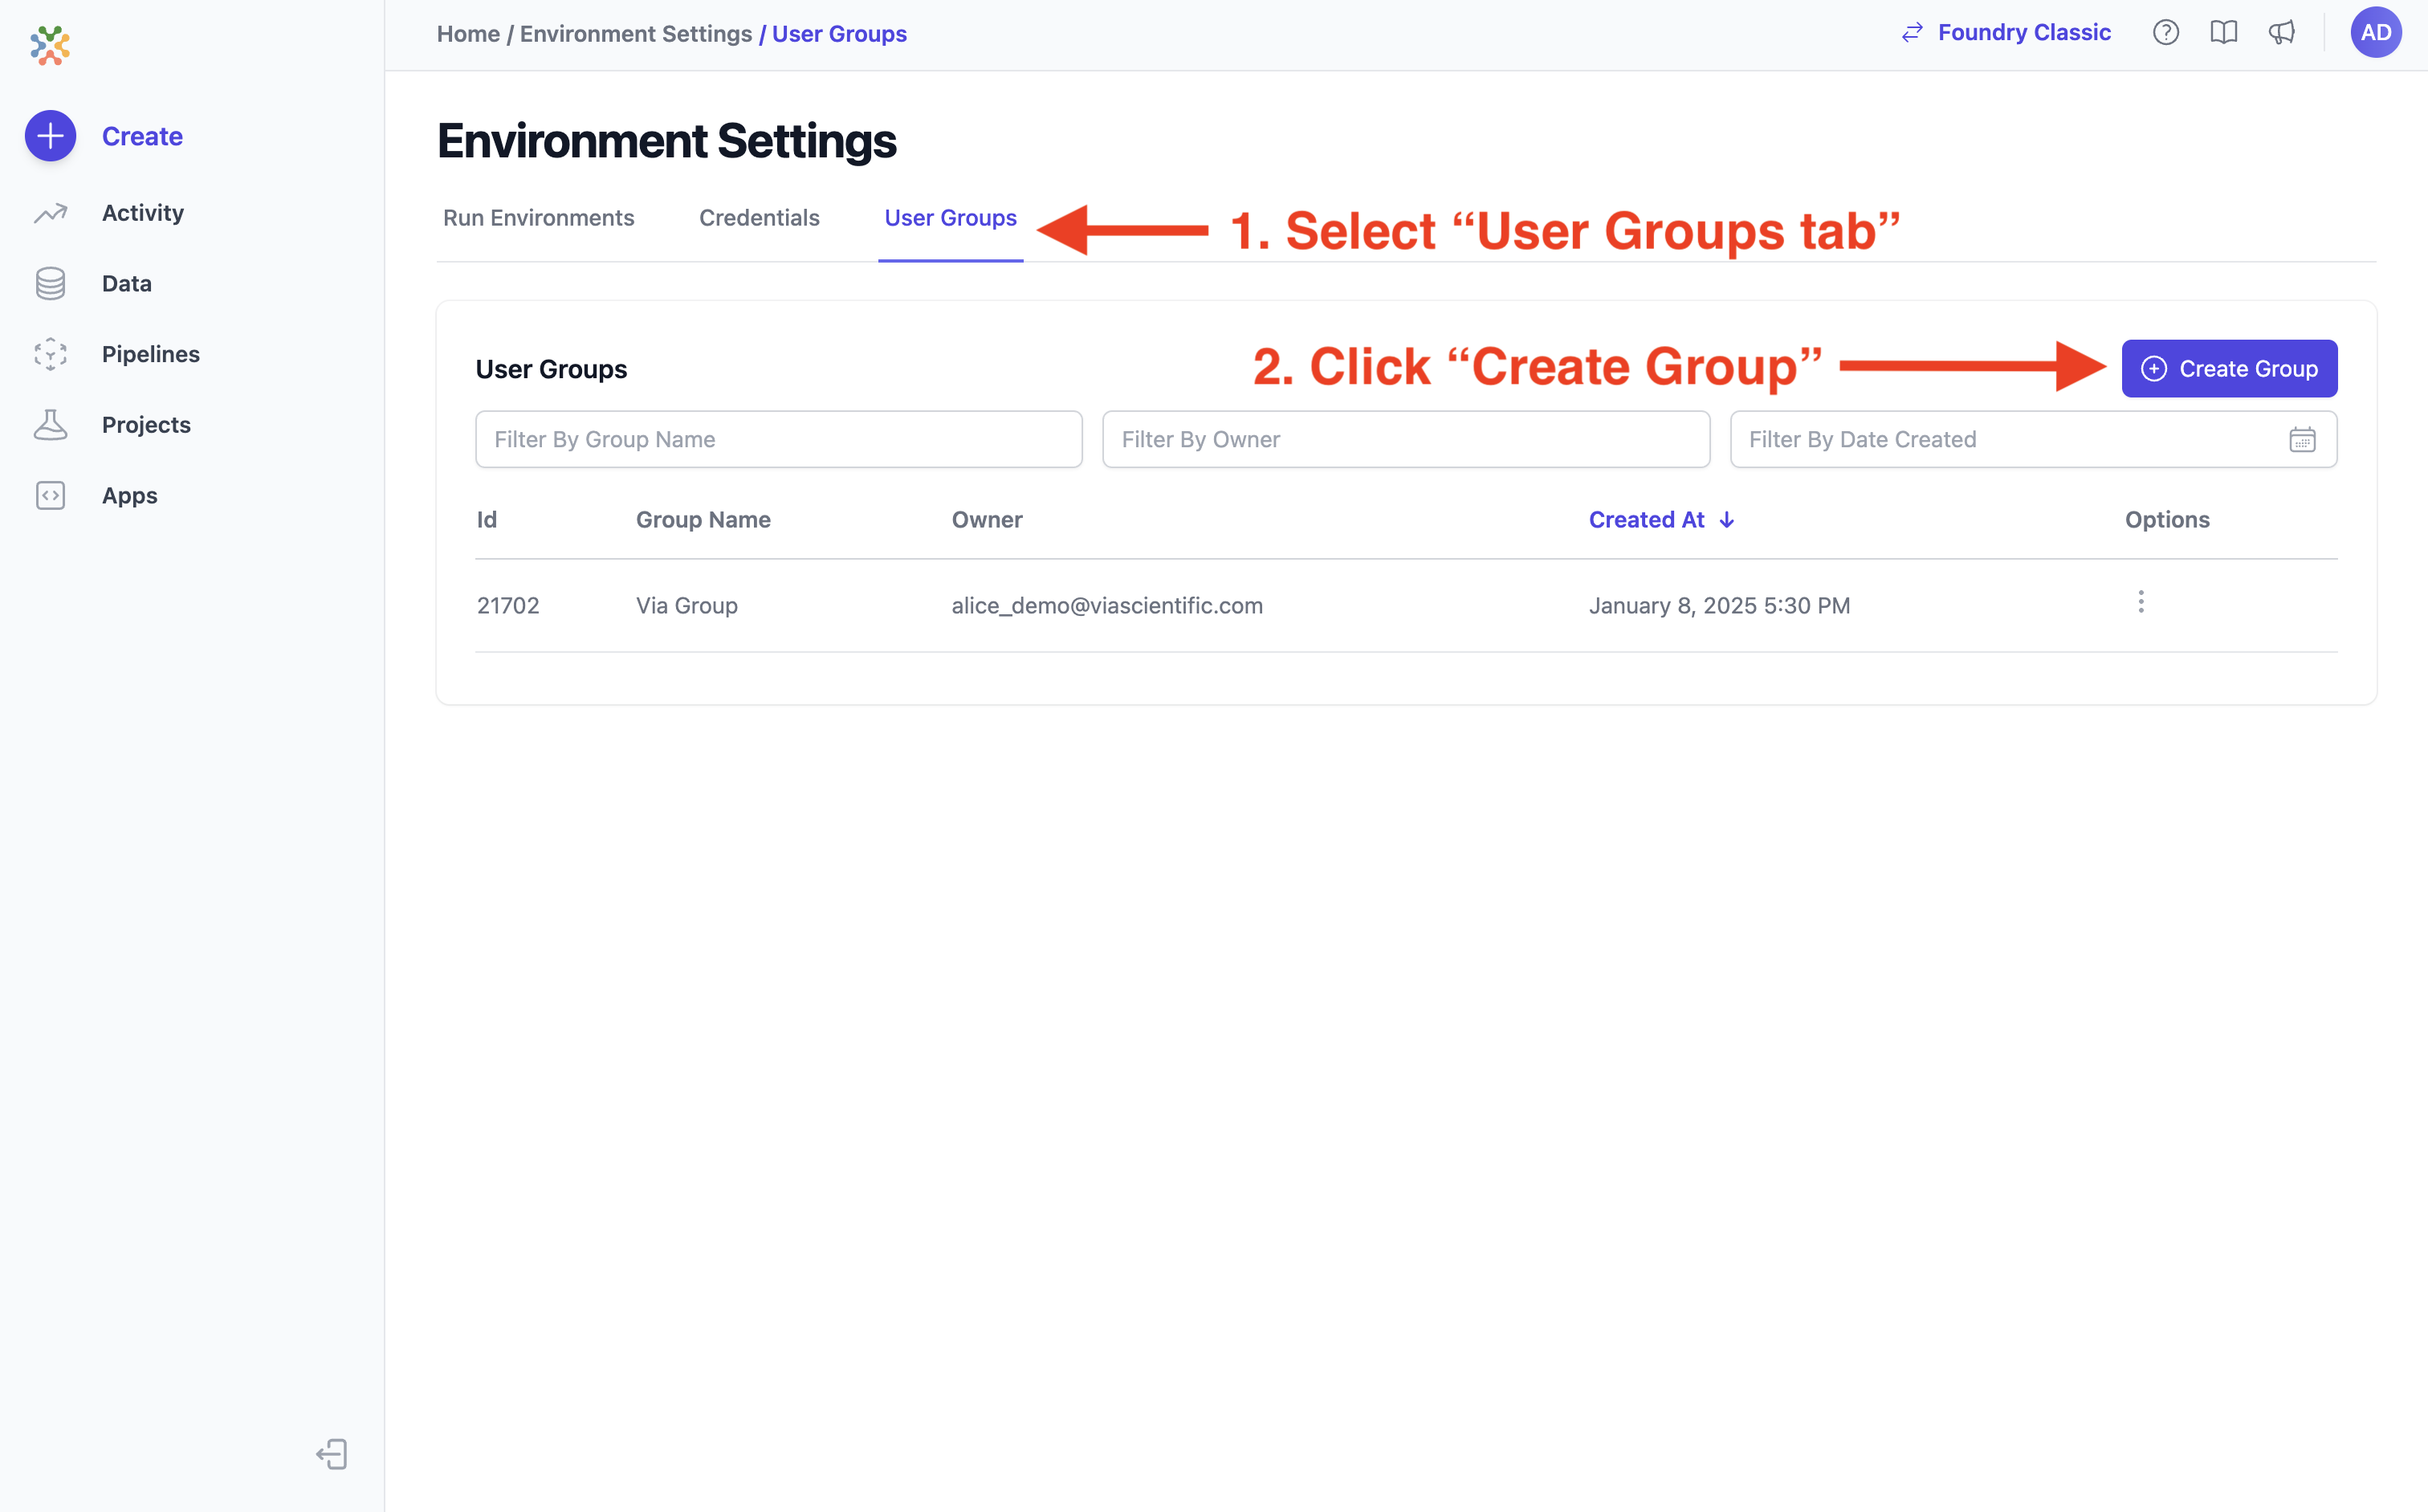Navigate to Home via breadcrumb link
2428x1512 pixels.
467,33
